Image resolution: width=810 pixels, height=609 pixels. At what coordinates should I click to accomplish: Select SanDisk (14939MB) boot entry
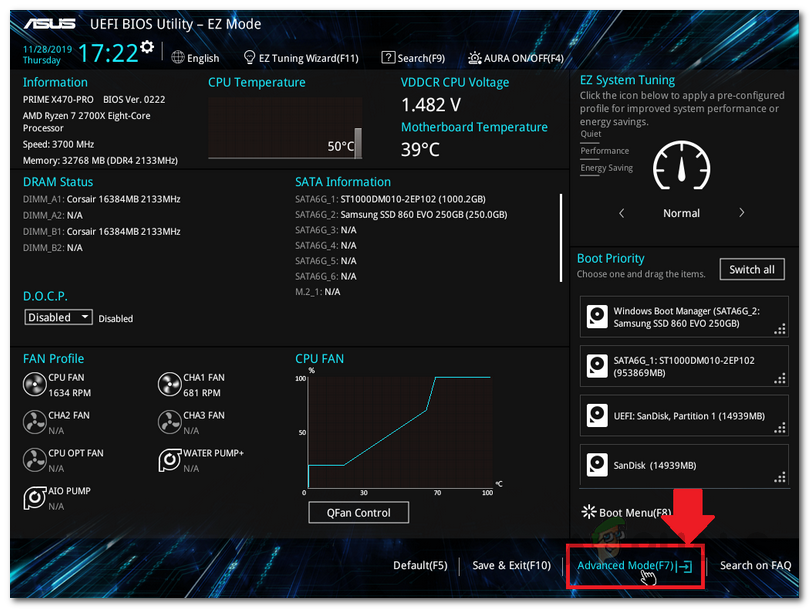pyautogui.click(x=684, y=465)
